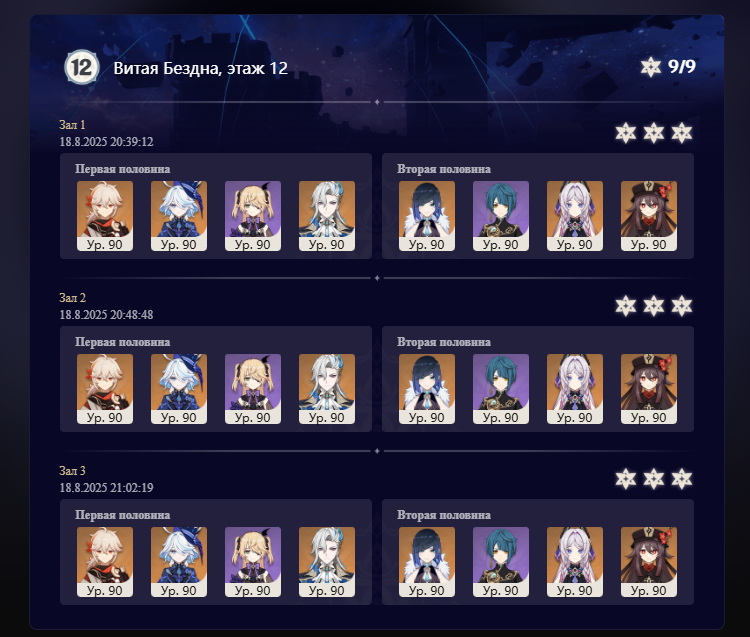
Task: Select Yelan portrait in Зал 1 second half
Action: [427, 216]
